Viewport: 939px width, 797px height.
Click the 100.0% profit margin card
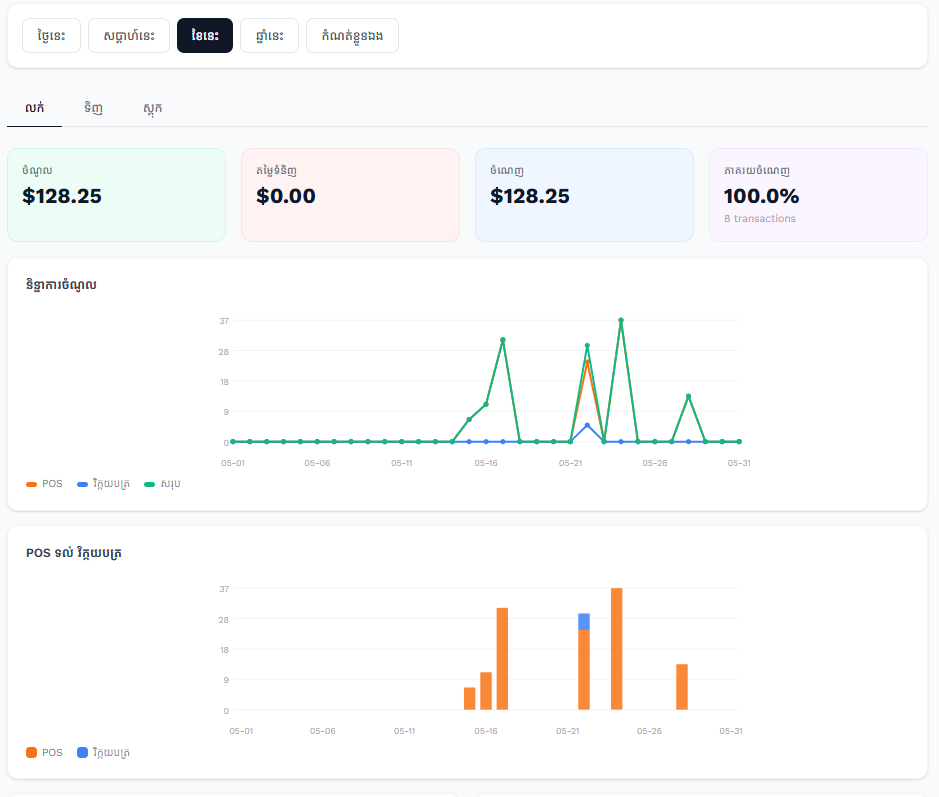[x=818, y=195]
